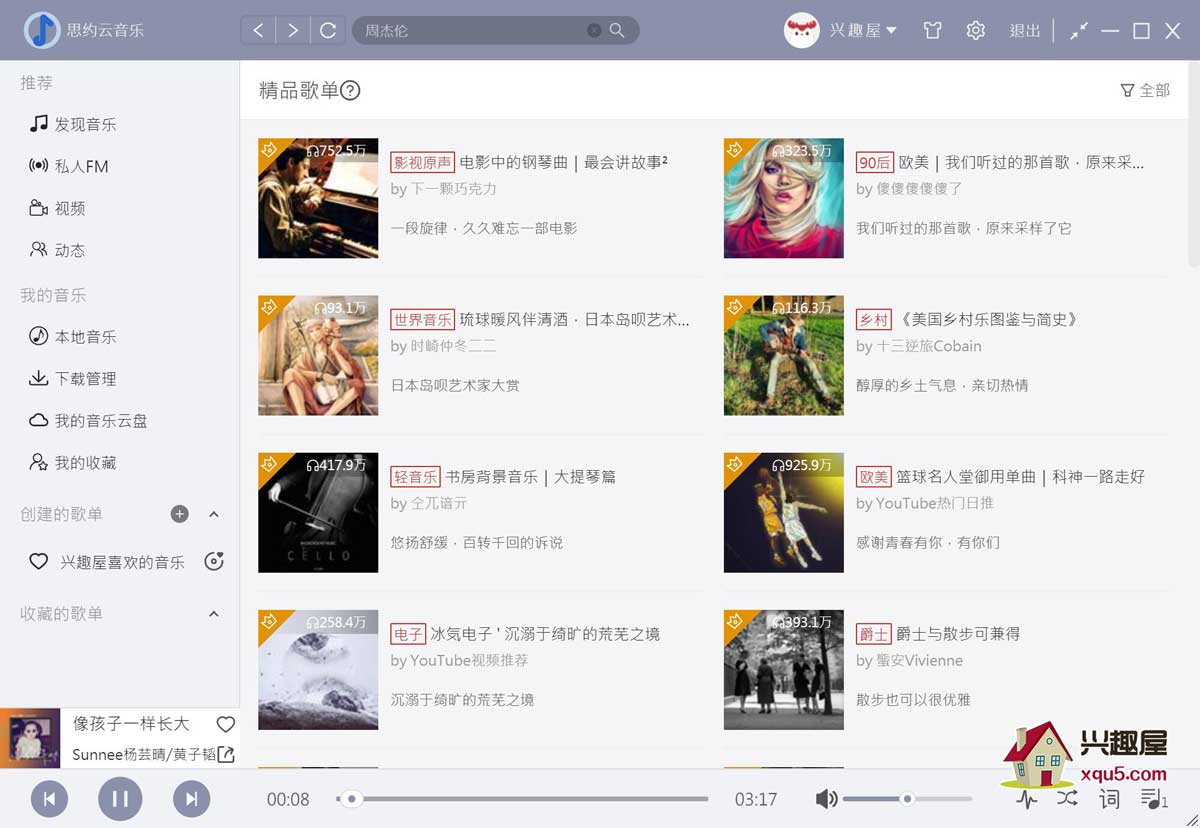Click the 退出 logout button
This screenshot has width=1200, height=828.
click(x=1025, y=30)
